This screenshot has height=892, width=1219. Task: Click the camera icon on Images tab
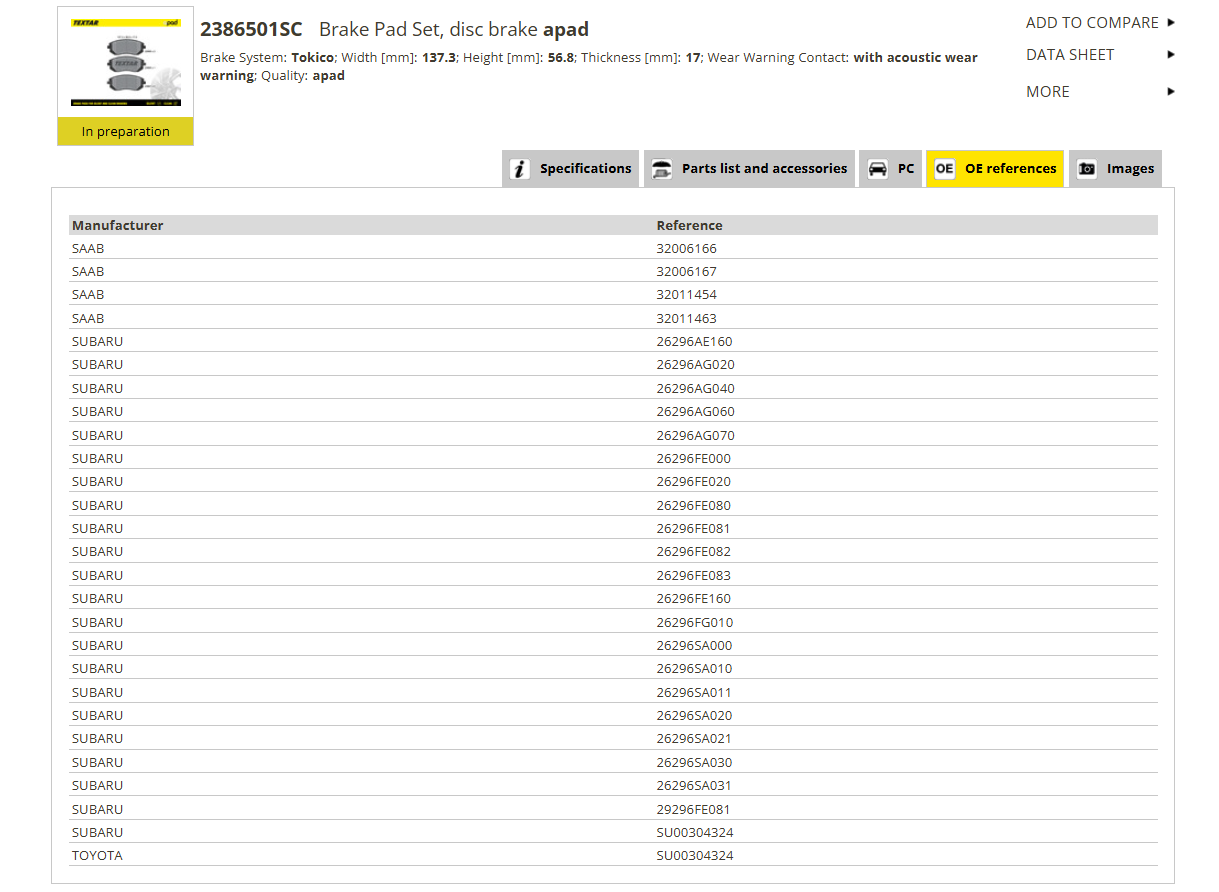coord(1086,169)
